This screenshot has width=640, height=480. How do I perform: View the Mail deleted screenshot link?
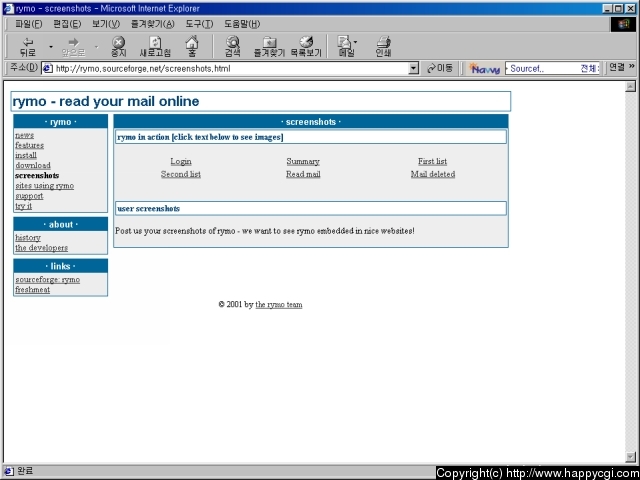pos(433,174)
